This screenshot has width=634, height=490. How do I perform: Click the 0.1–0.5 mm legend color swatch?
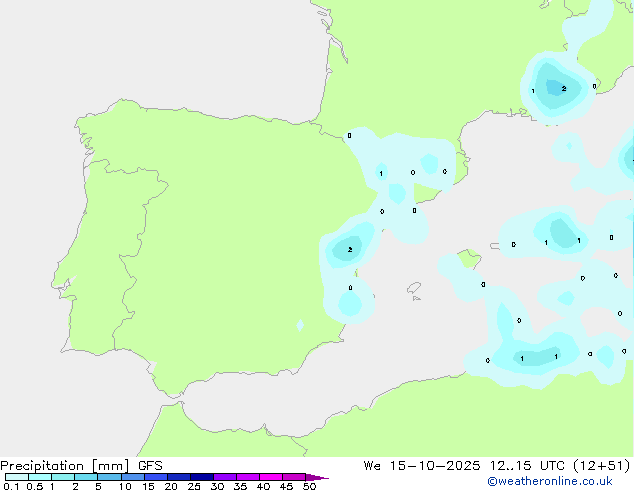coord(17,477)
